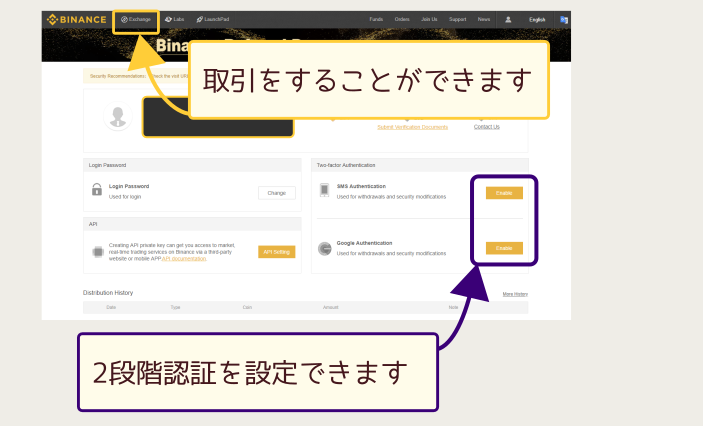Click the translate icon in the header
Image resolution: width=703 pixels, height=426 pixels.
pos(564,20)
